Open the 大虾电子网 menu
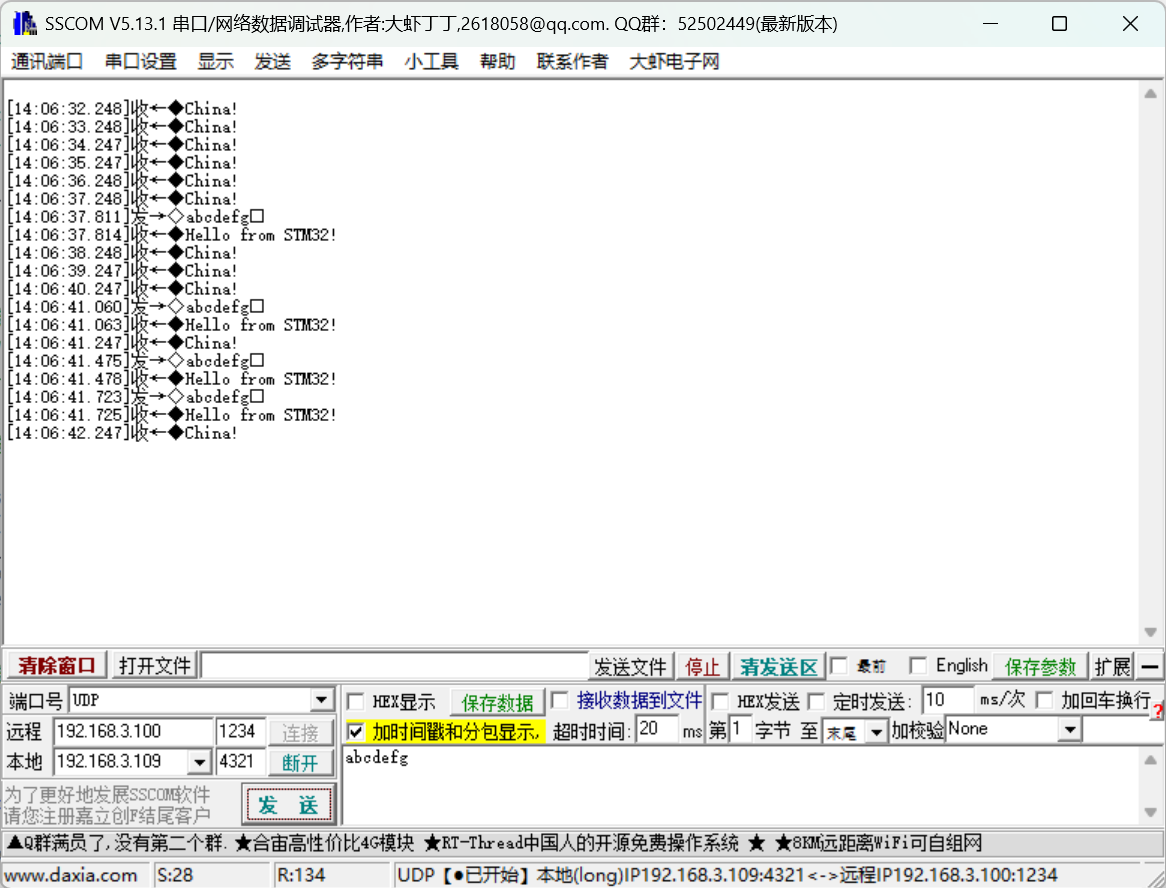Image resolution: width=1166 pixels, height=888 pixels. pos(674,62)
